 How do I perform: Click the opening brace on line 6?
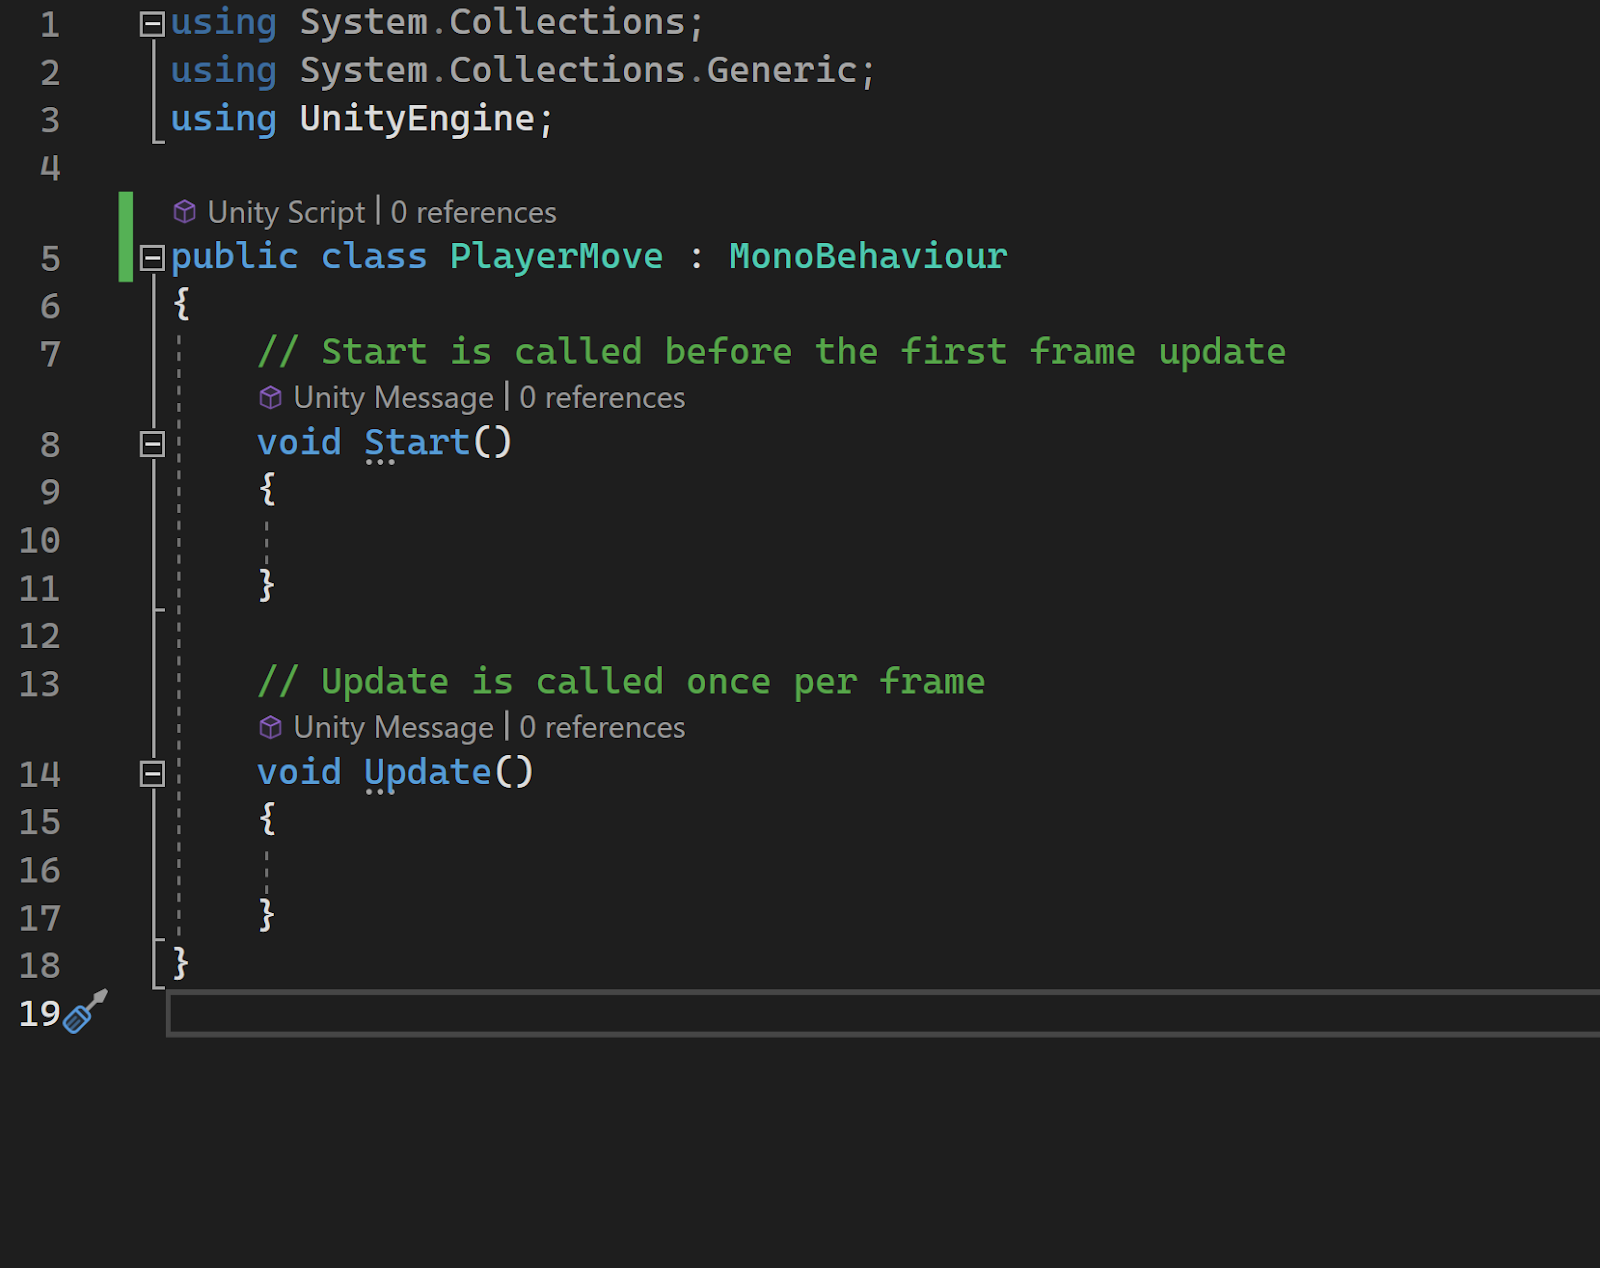pos(181,303)
